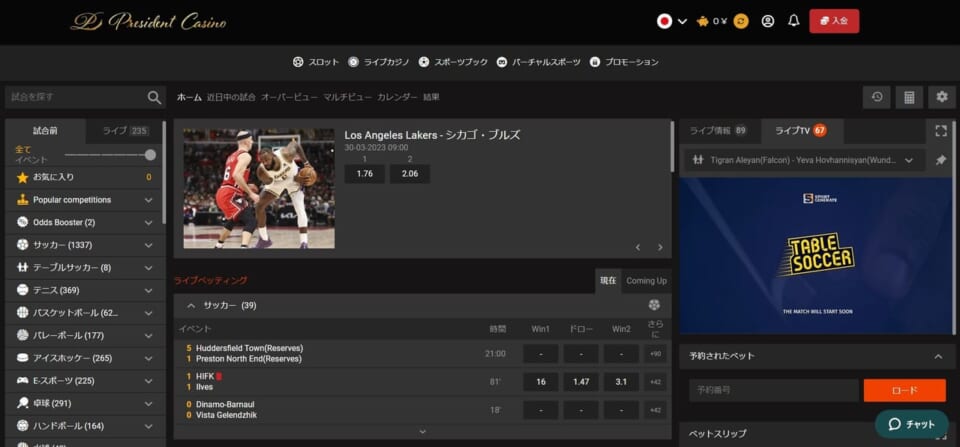Open Dinamo-Barnaul match +42 markets

[x=655, y=410]
